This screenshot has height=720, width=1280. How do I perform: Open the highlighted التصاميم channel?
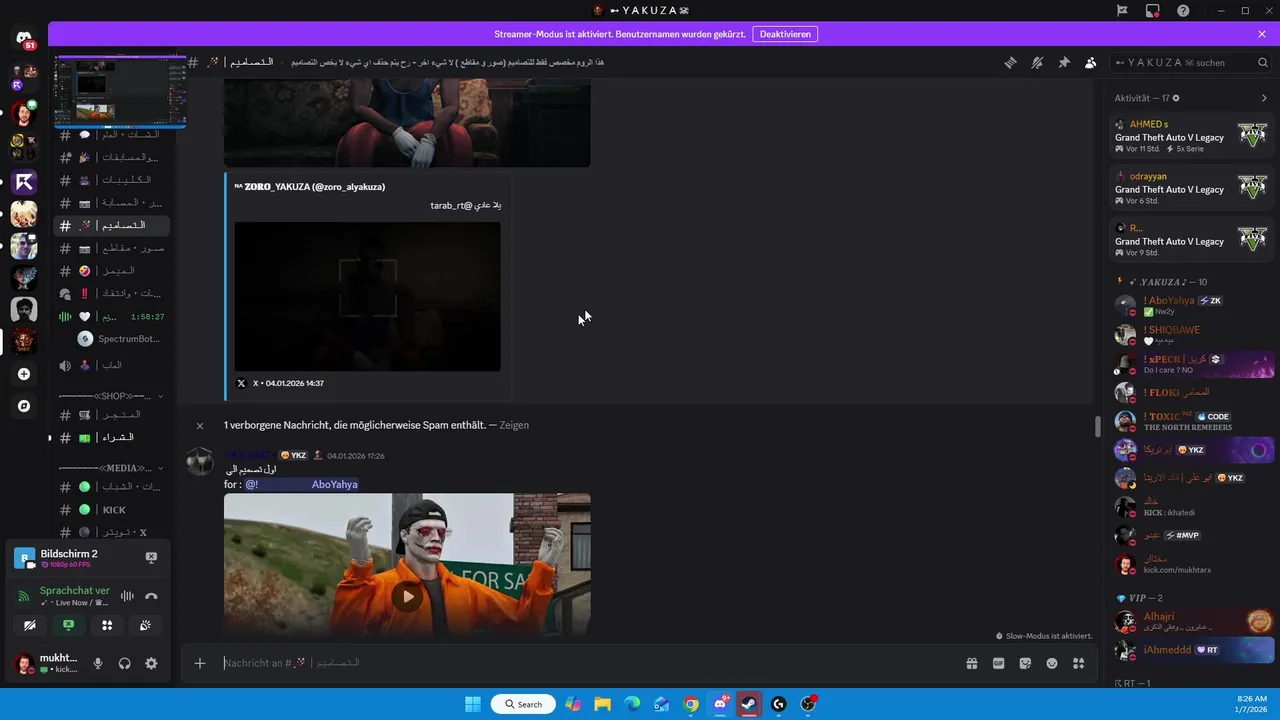tap(110, 226)
